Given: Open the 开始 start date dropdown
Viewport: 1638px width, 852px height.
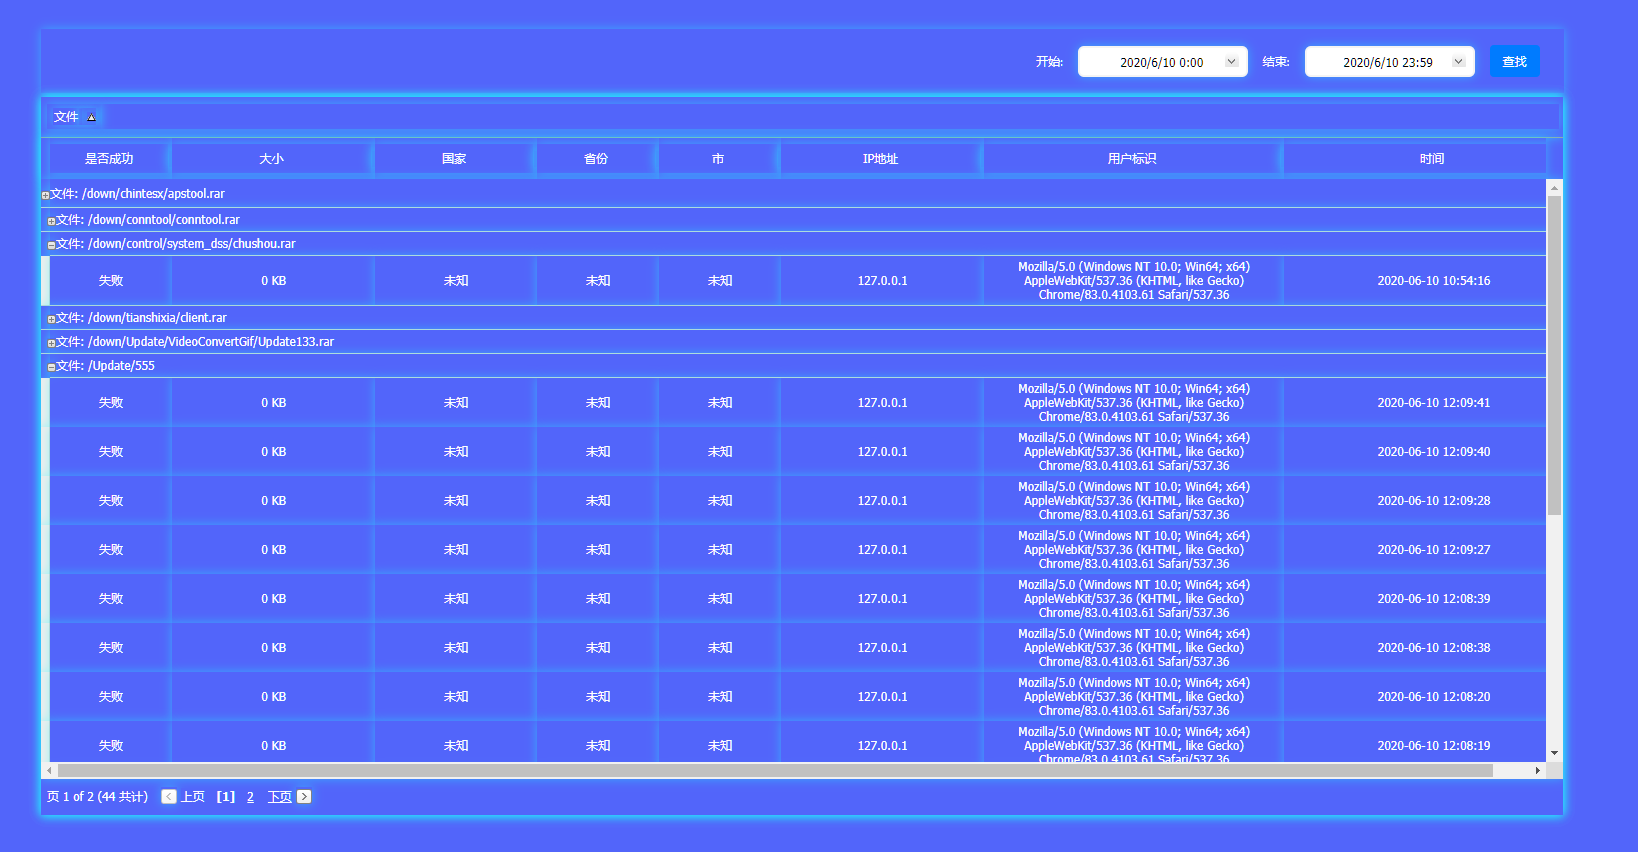Looking at the screenshot, I should (x=1231, y=62).
